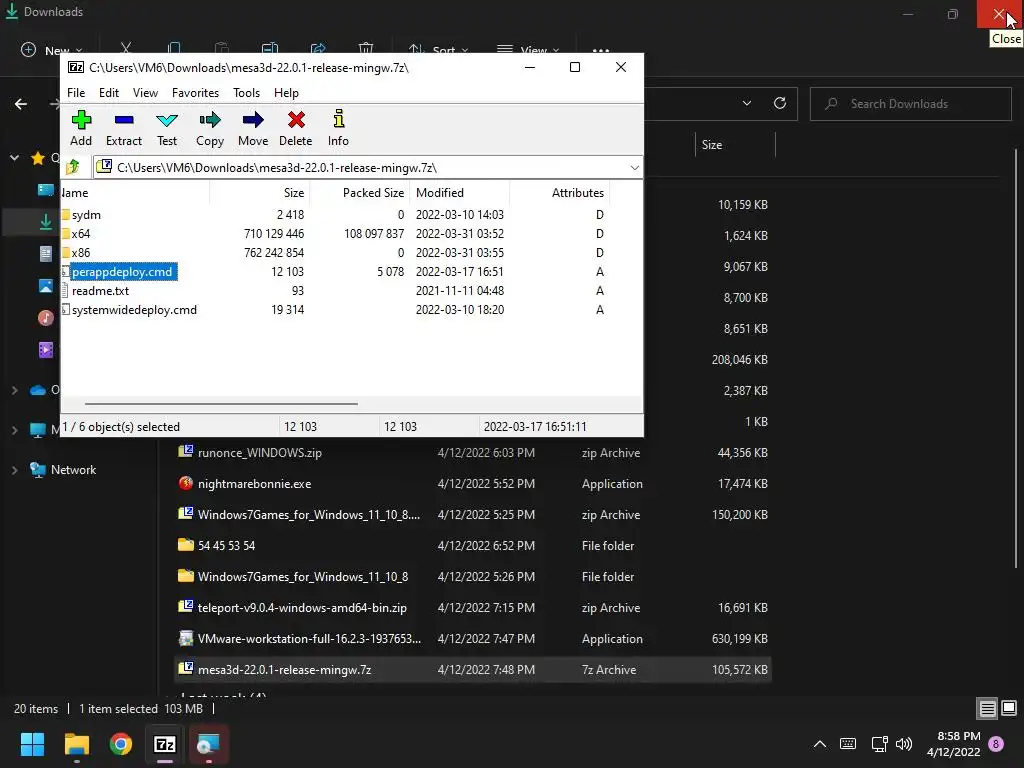Open the 7-Zip File menu
This screenshot has width=1024, height=768.
[x=76, y=93]
